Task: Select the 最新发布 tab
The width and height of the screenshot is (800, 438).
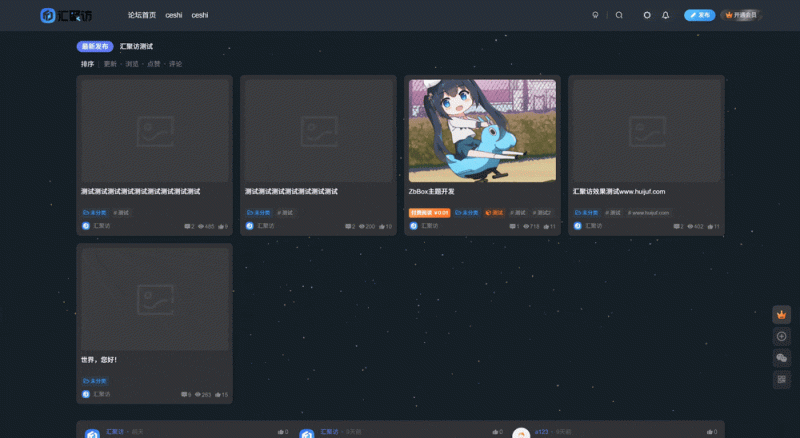Action: click(95, 46)
